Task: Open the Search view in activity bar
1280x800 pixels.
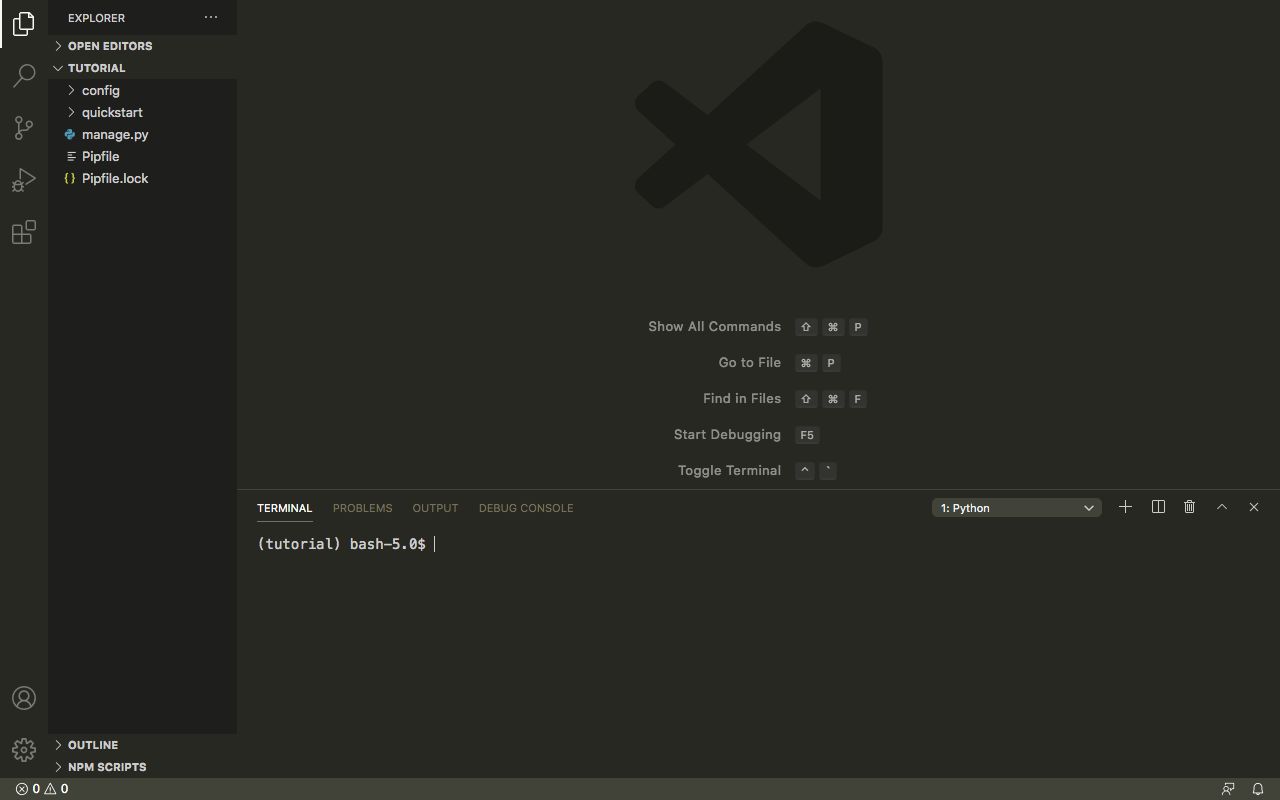Action: (24, 75)
